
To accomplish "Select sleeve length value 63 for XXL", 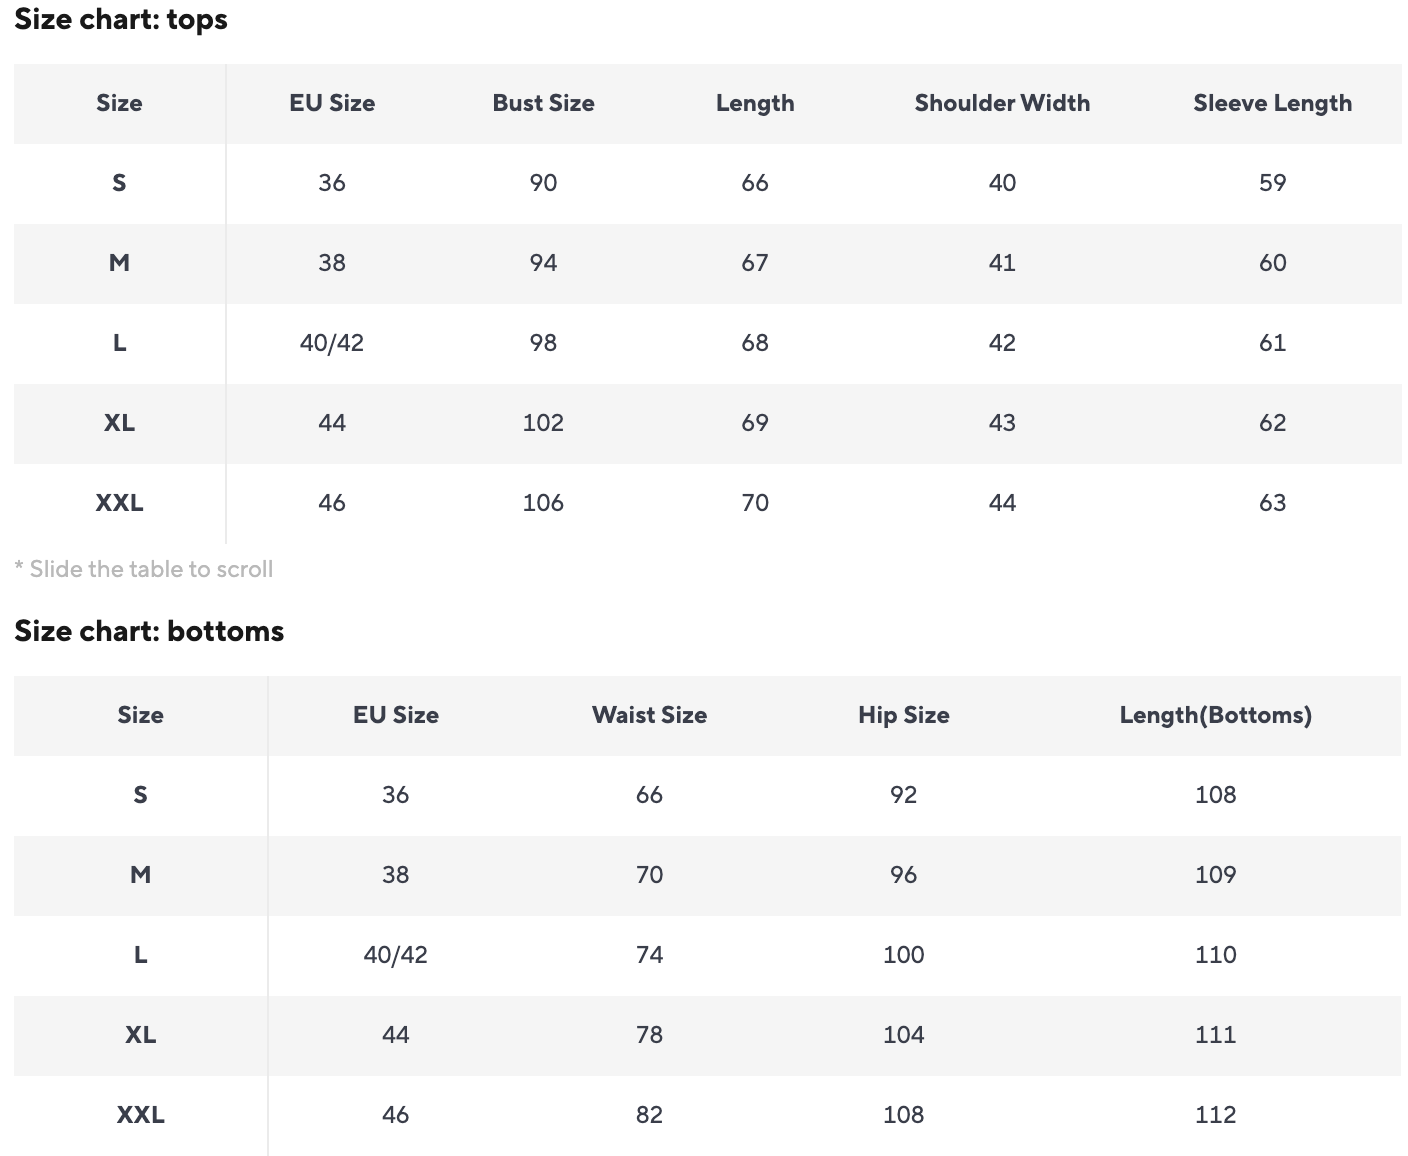I will [1272, 503].
